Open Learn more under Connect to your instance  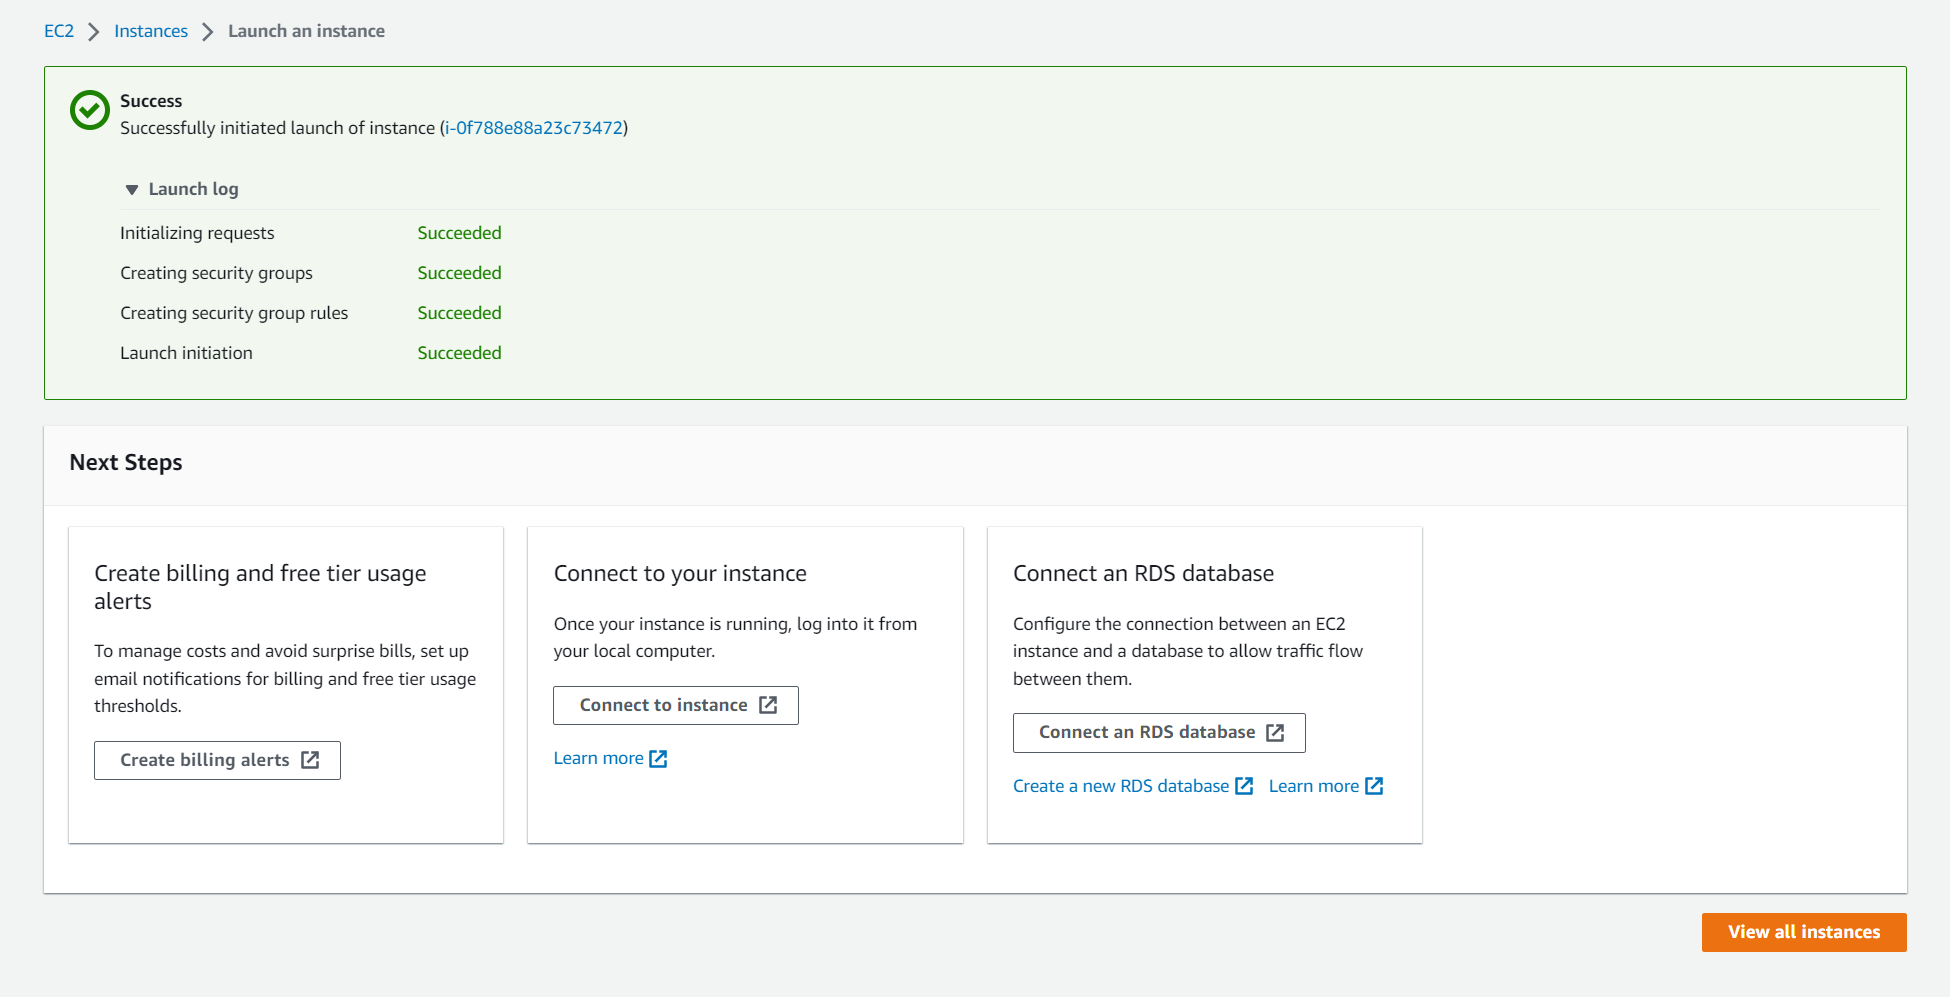598,758
